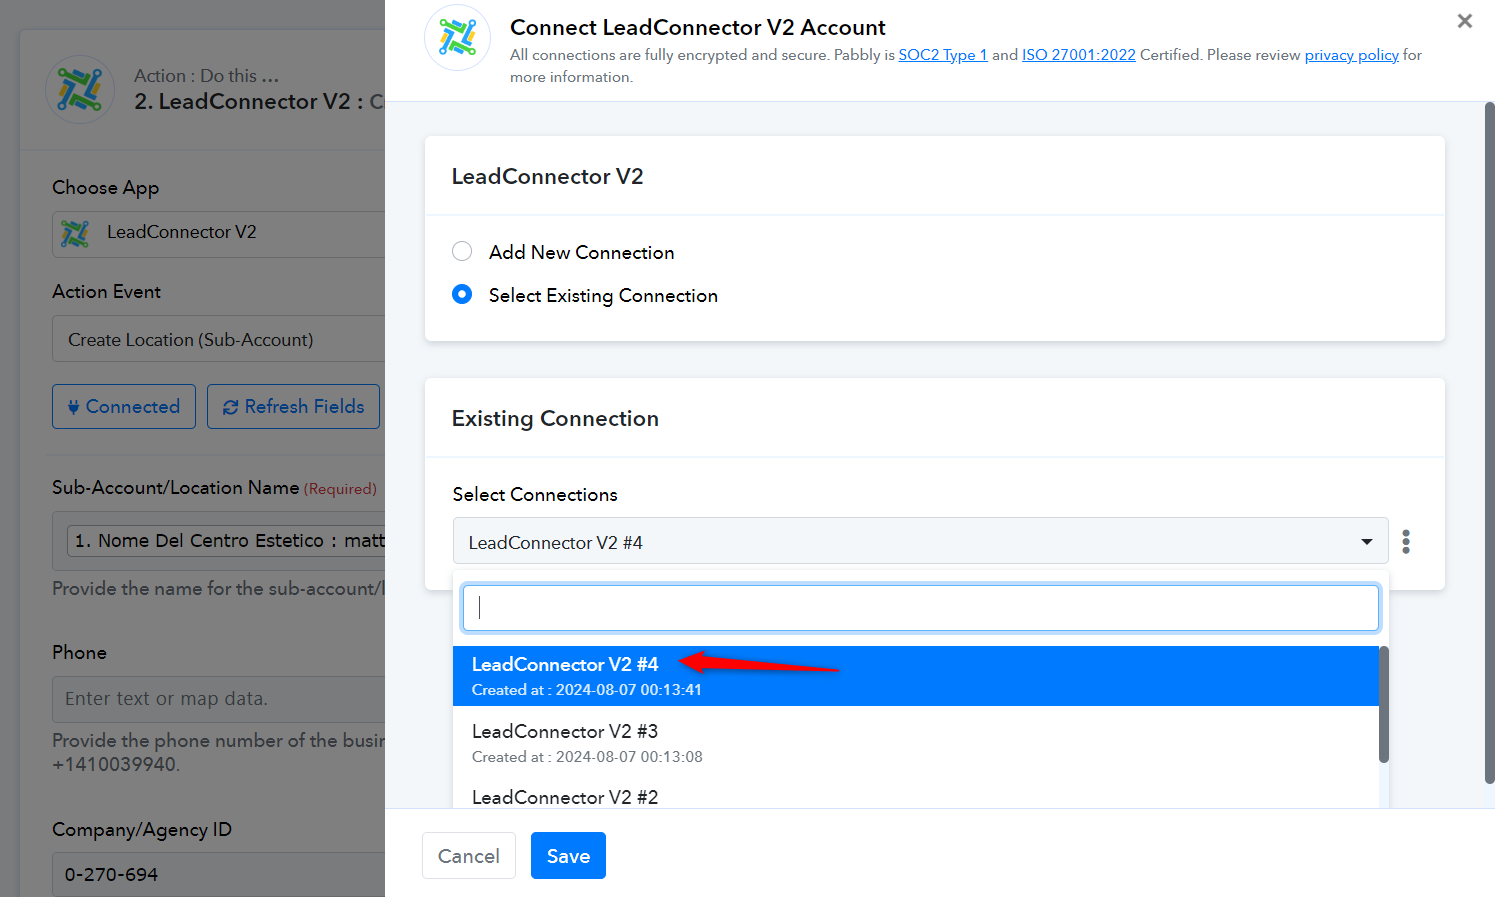The image size is (1495, 897).
Task: Click the Company/Agency ID field
Action: (219, 874)
